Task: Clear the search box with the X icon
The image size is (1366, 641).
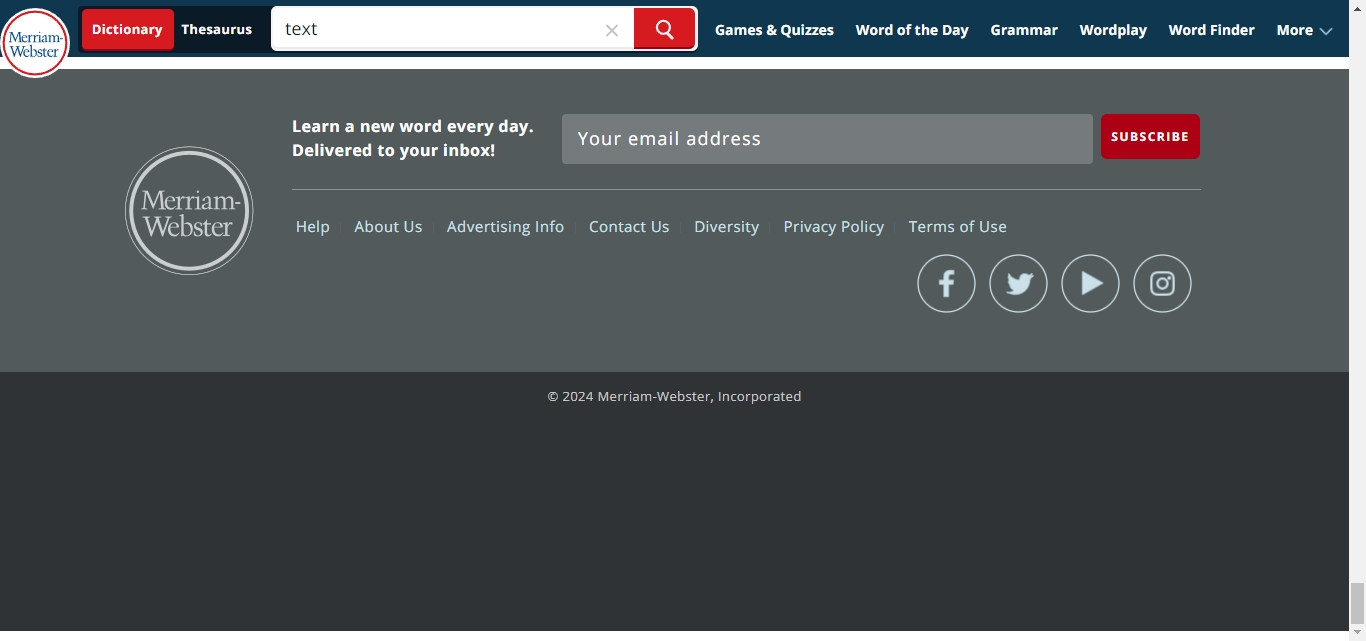Action: point(612,30)
